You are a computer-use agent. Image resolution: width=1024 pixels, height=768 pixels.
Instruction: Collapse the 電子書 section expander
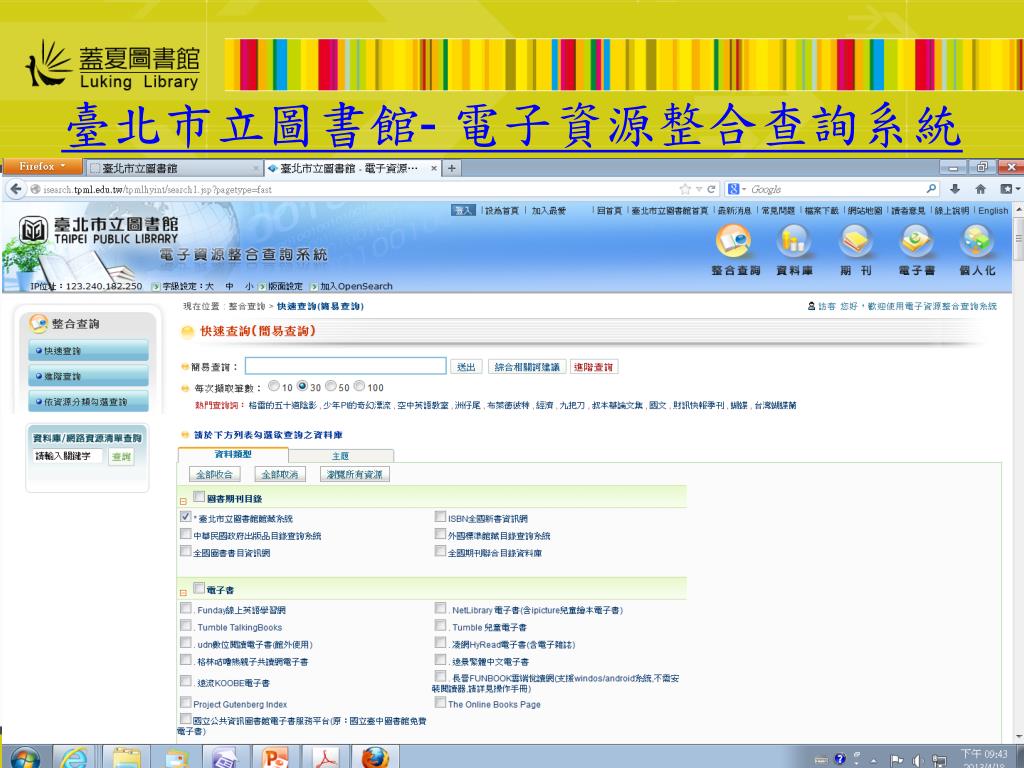click(184, 593)
